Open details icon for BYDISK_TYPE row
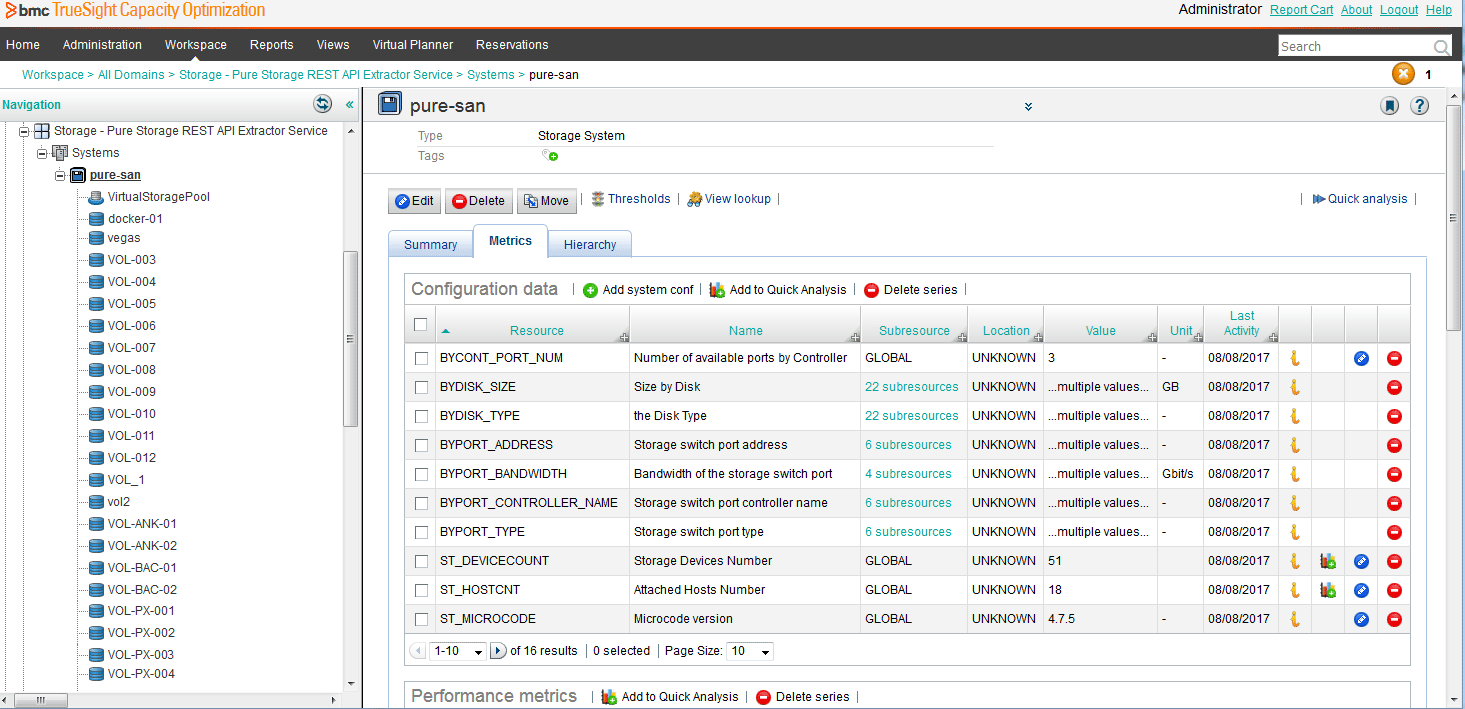This screenshot has width=1465, height=709. tap(1294, 416)
